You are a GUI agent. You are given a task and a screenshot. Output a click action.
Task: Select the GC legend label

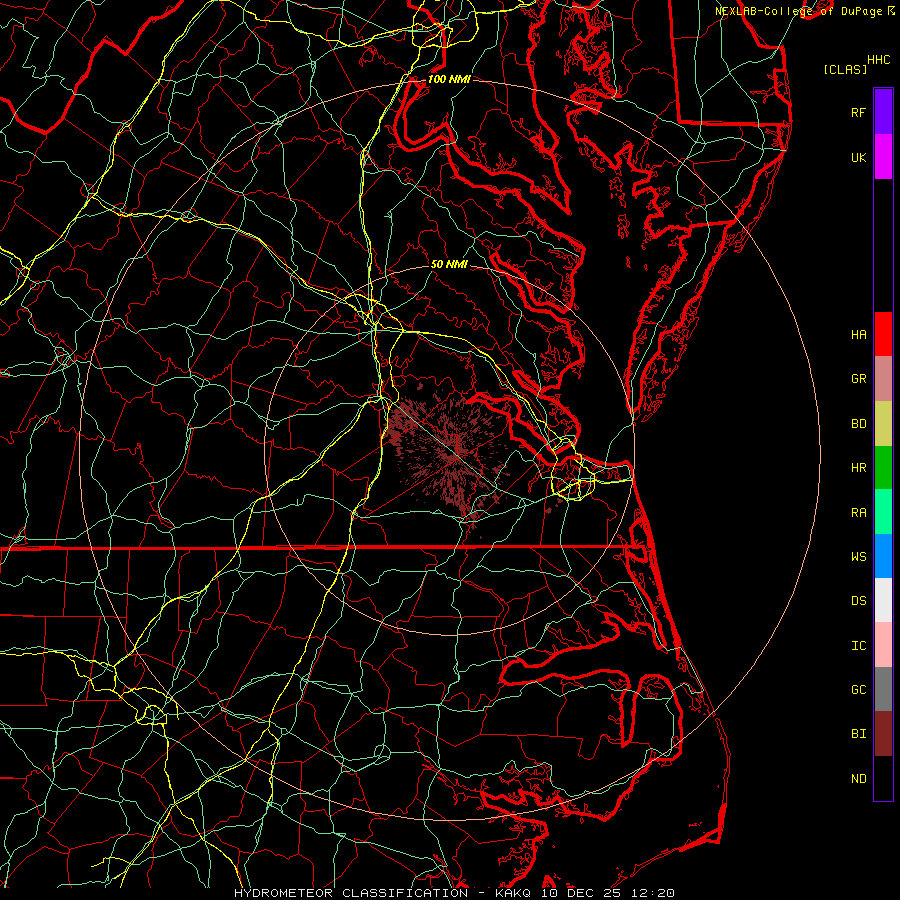click(x=858, y=690)
